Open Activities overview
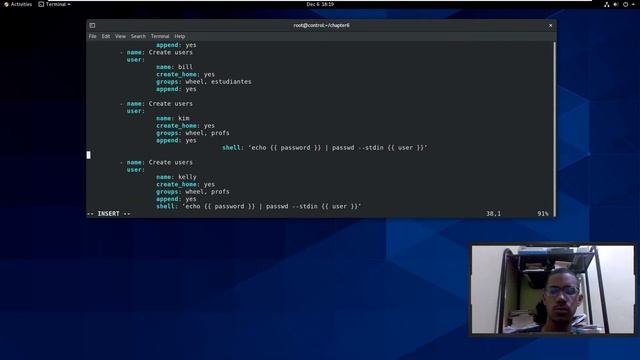The image size is (640, 360). tap(18, 4)
